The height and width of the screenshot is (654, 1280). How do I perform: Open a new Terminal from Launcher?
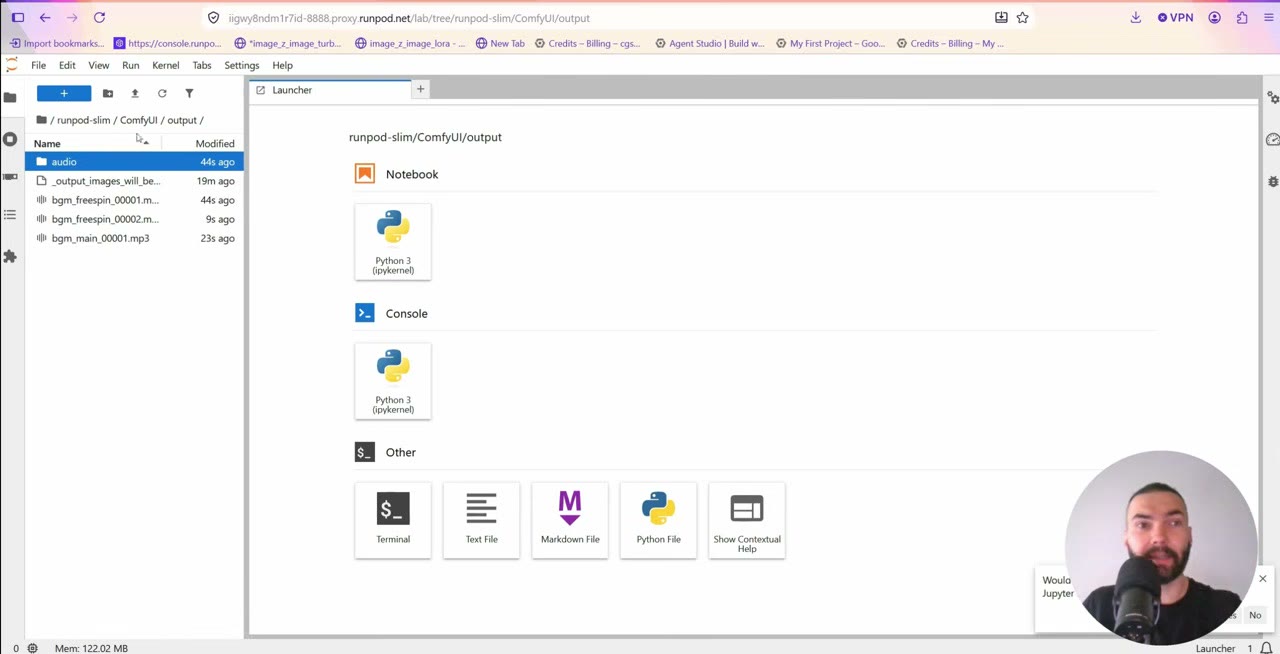(x=393, y=520)
